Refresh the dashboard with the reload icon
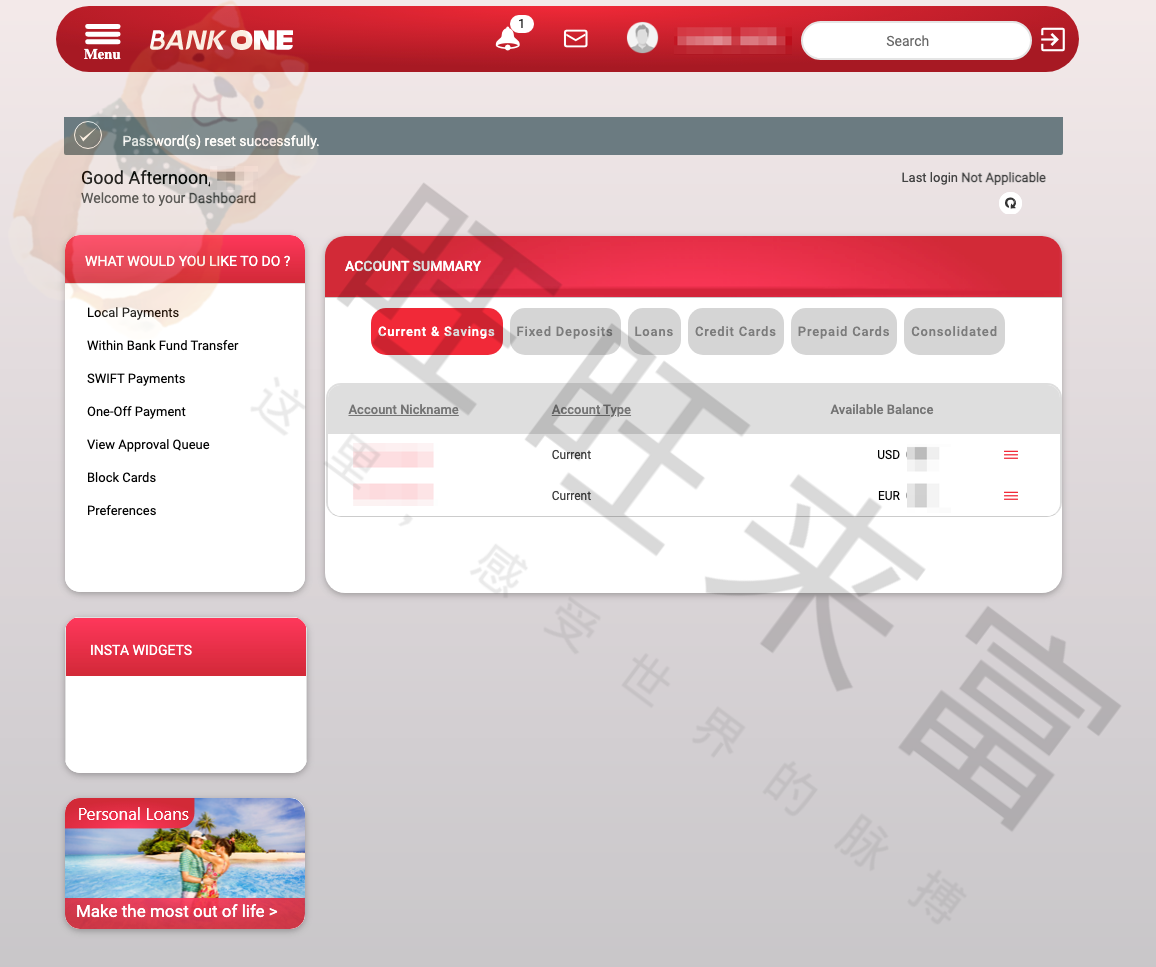The image size is (1156, 967). [x=1010, y=203]
